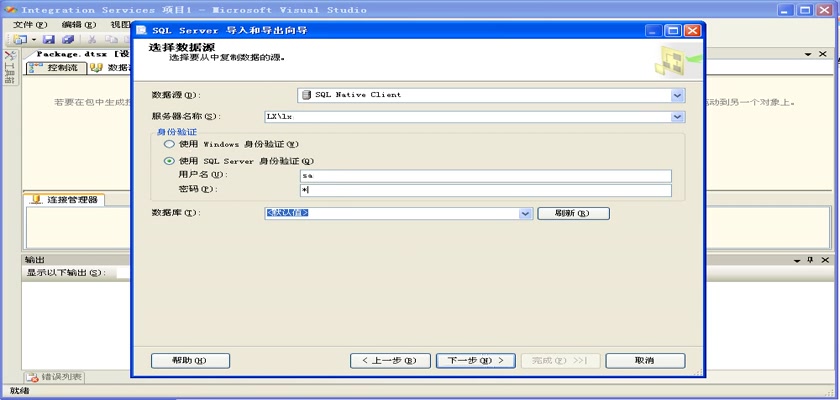
Task: Expand the 服务器名称 dropdown arrow
Action: pyautogui.click(x=678, y=117)
